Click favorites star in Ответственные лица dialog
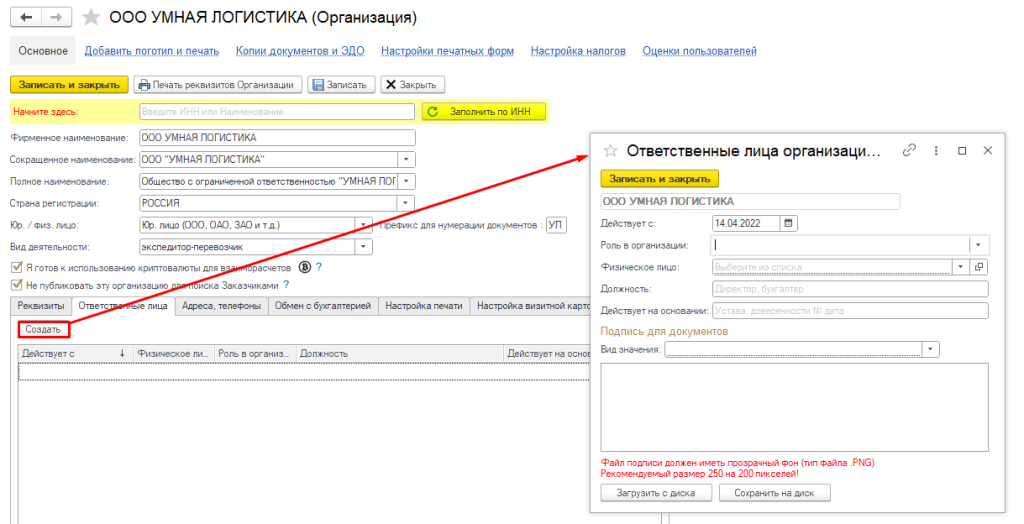This screenshot has height=524, width=1024. coord(610,151)
